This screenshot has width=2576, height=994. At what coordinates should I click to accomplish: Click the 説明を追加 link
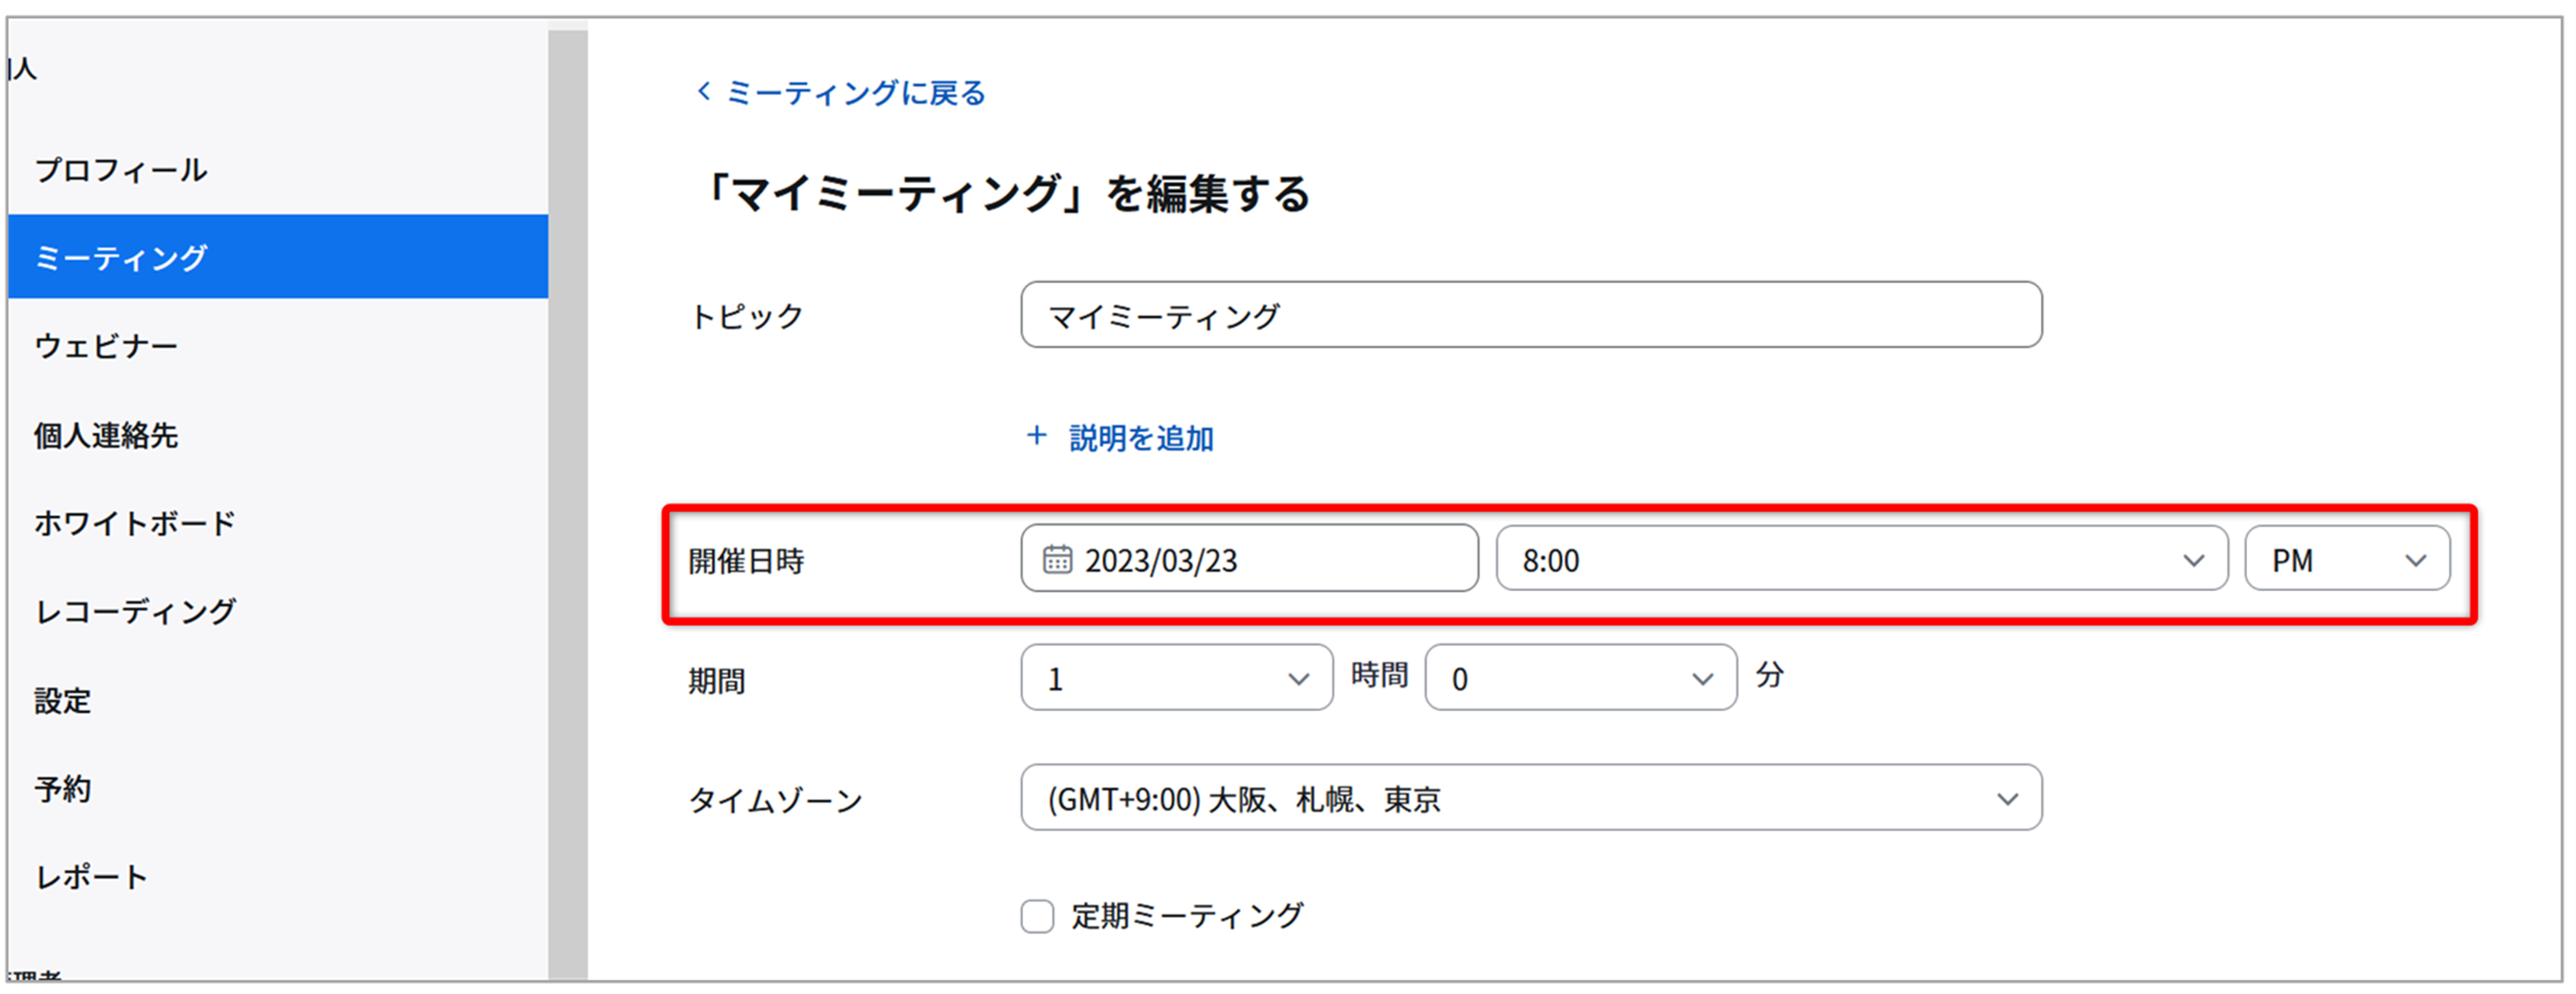1141,438
